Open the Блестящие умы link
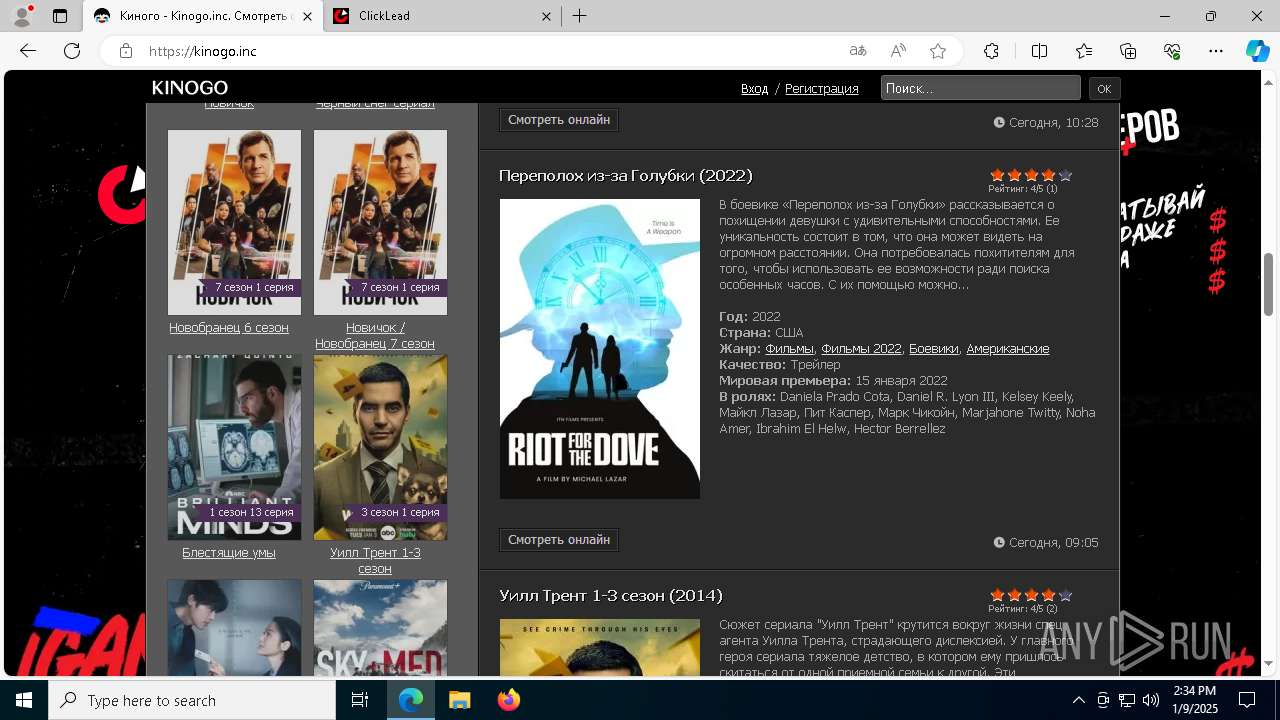 pos(229,553)
